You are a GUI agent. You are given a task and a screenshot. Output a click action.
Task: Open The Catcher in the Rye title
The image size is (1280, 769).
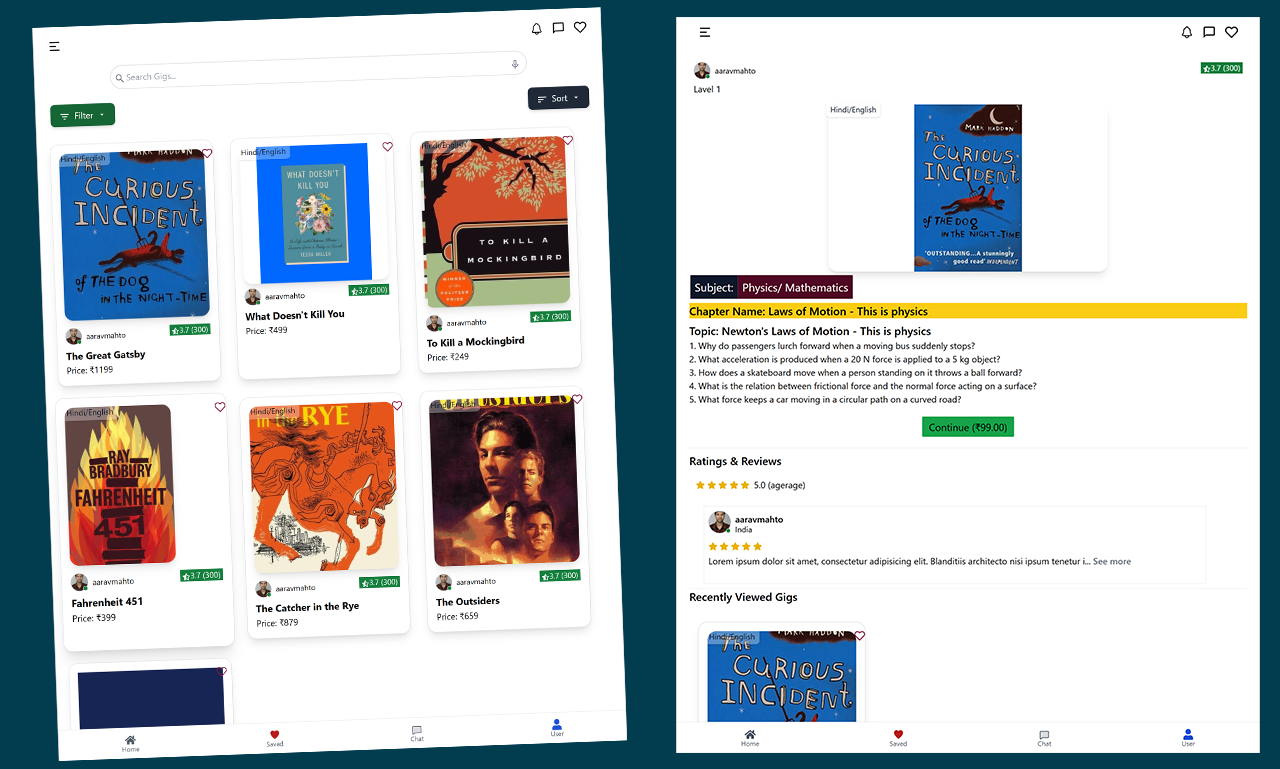pyautogui.click(x=307, y=607)
